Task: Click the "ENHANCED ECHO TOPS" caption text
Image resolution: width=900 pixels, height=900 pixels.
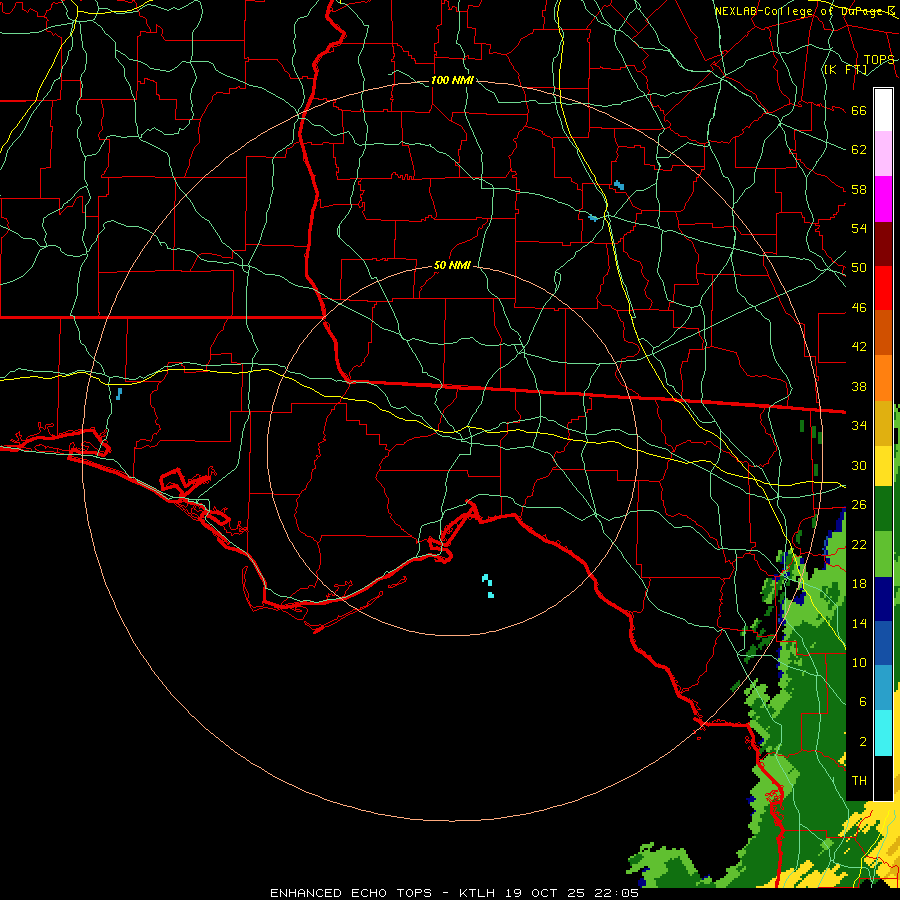Action: pyautogui.click(x=351, y=893)
